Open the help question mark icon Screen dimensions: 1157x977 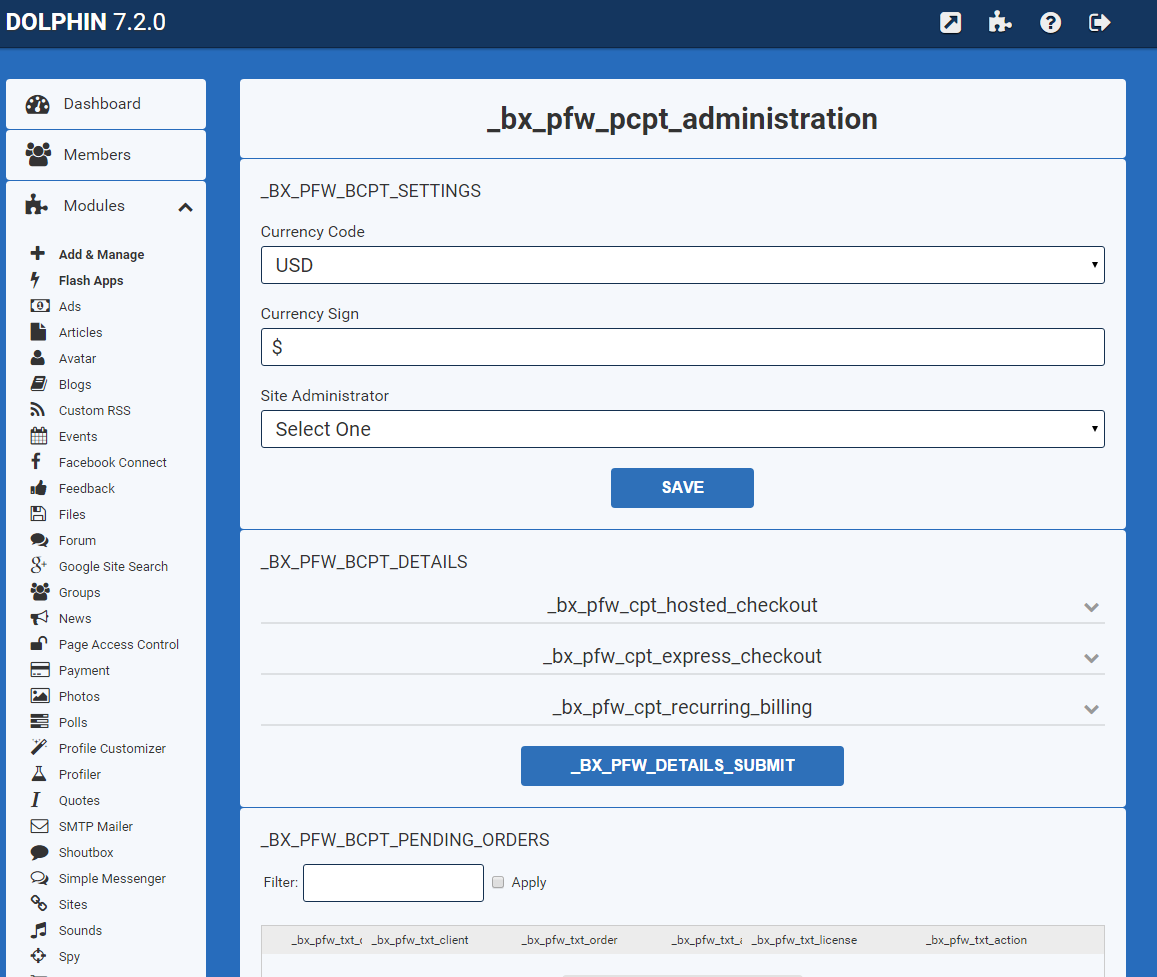(x=1050, y=22)
